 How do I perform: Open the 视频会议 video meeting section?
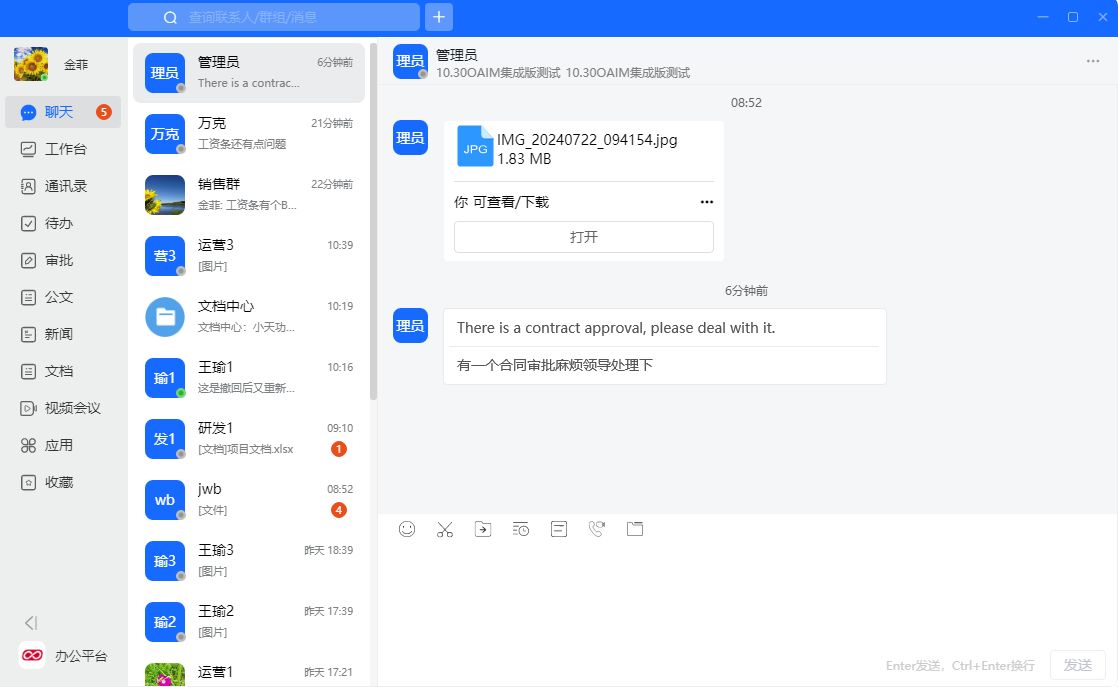click(71, 408)
